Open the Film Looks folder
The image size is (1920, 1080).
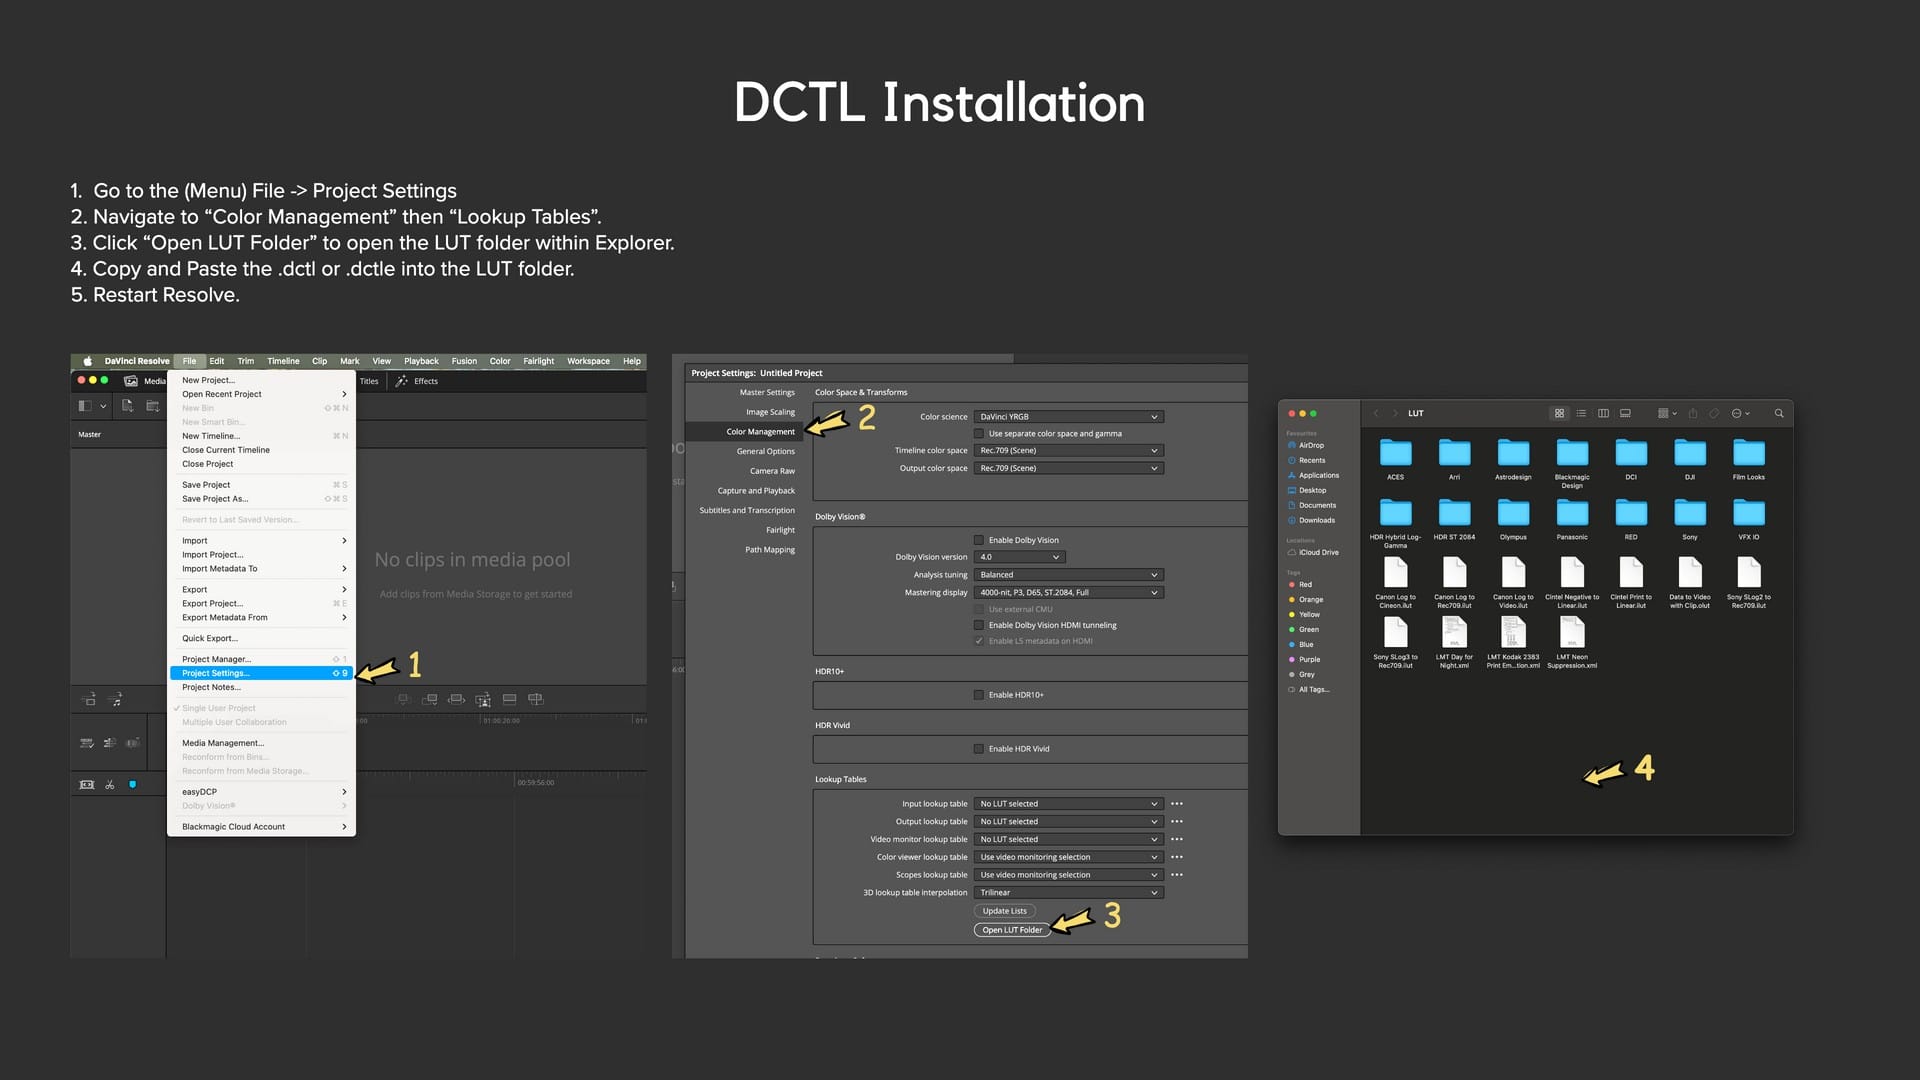[x=1748, y=454]
